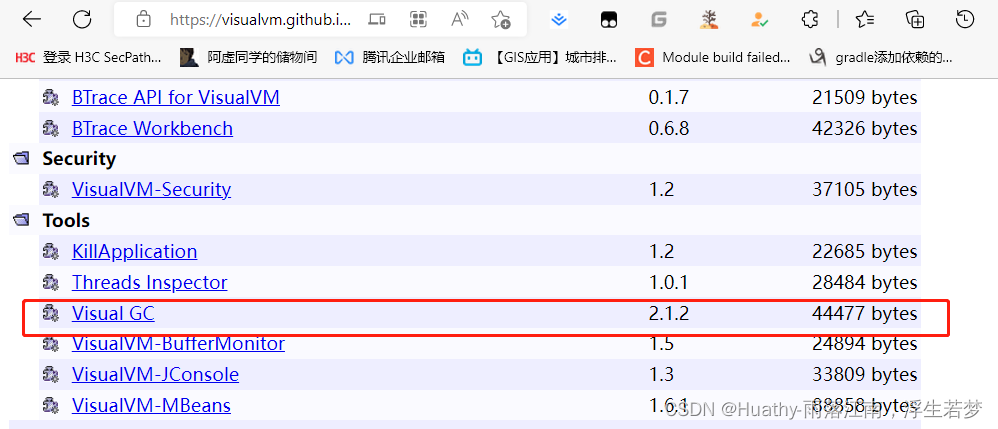Select the Security category heading

(x=79, y=158)
